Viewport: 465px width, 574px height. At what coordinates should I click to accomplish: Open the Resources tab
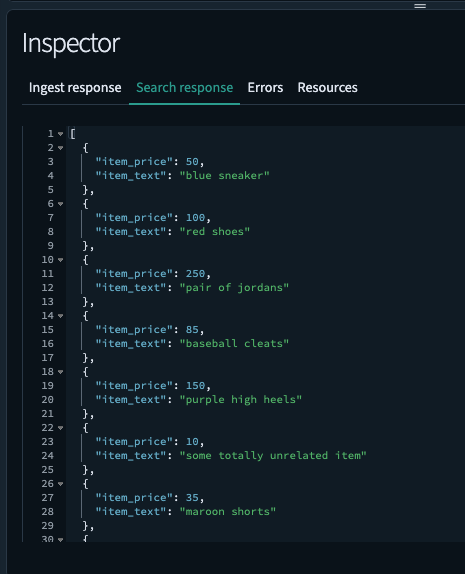(x=327, y=88)
